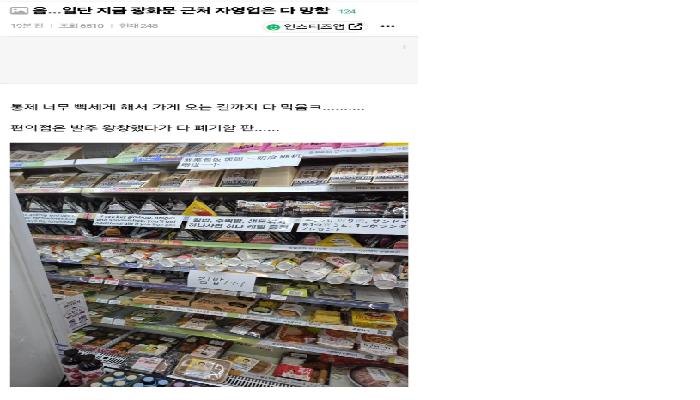The width and height of the screenshot is (700, 400).
Task: Click the yellow boxed item on lower shelf
Action: 374,320
